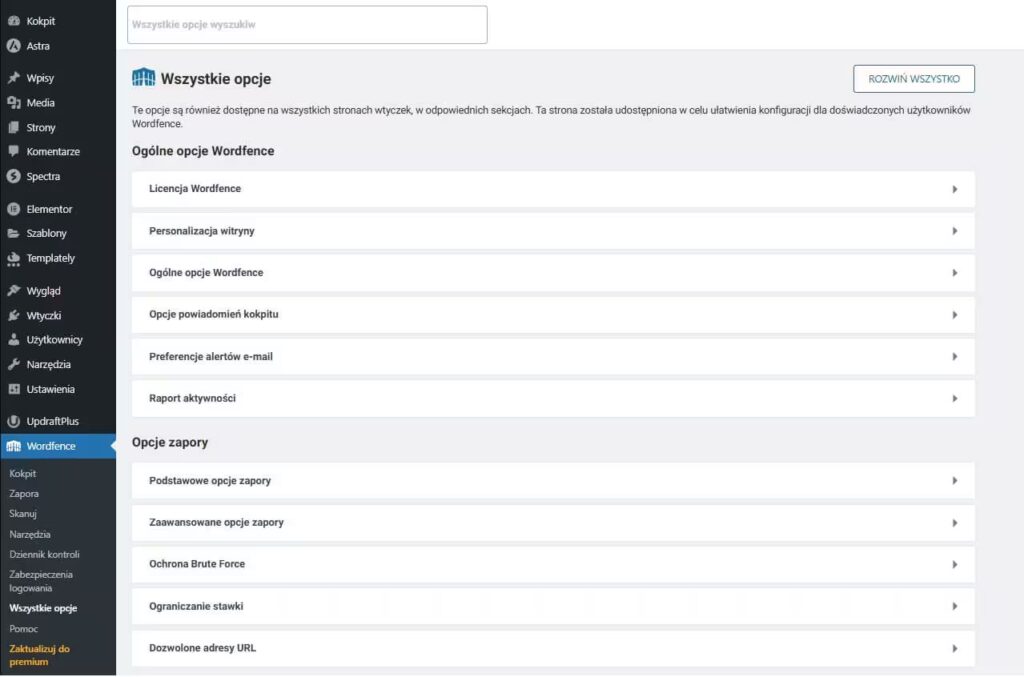Open Wtyczki menu label
Screen dimensions: 1024x677
pyautogui.click(x=44, y=315)
